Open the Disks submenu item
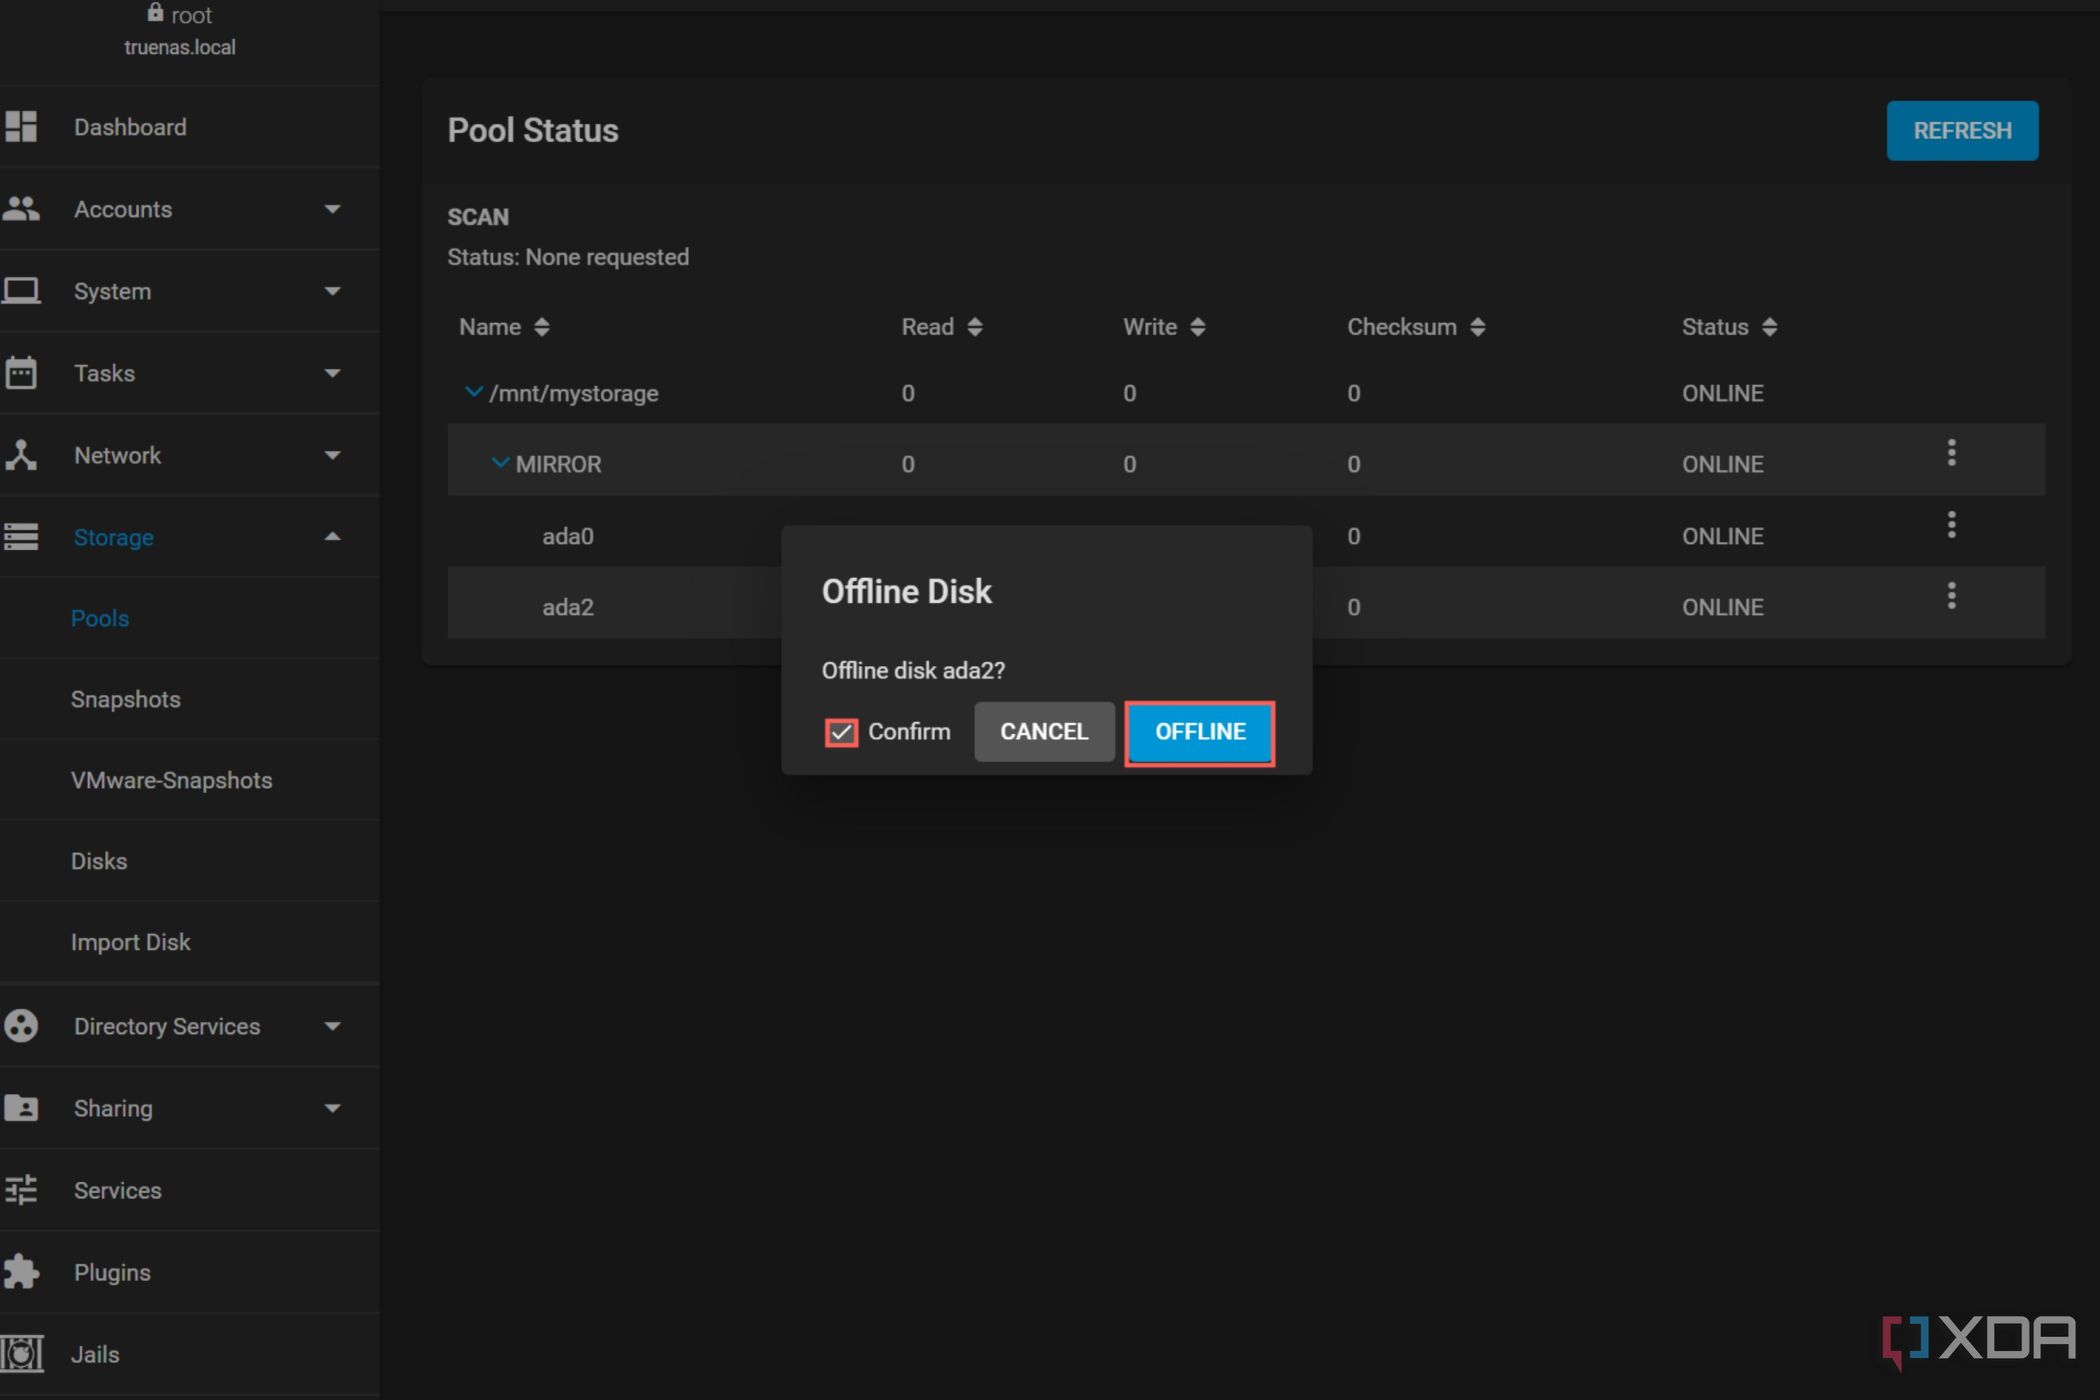 [99, 861]
